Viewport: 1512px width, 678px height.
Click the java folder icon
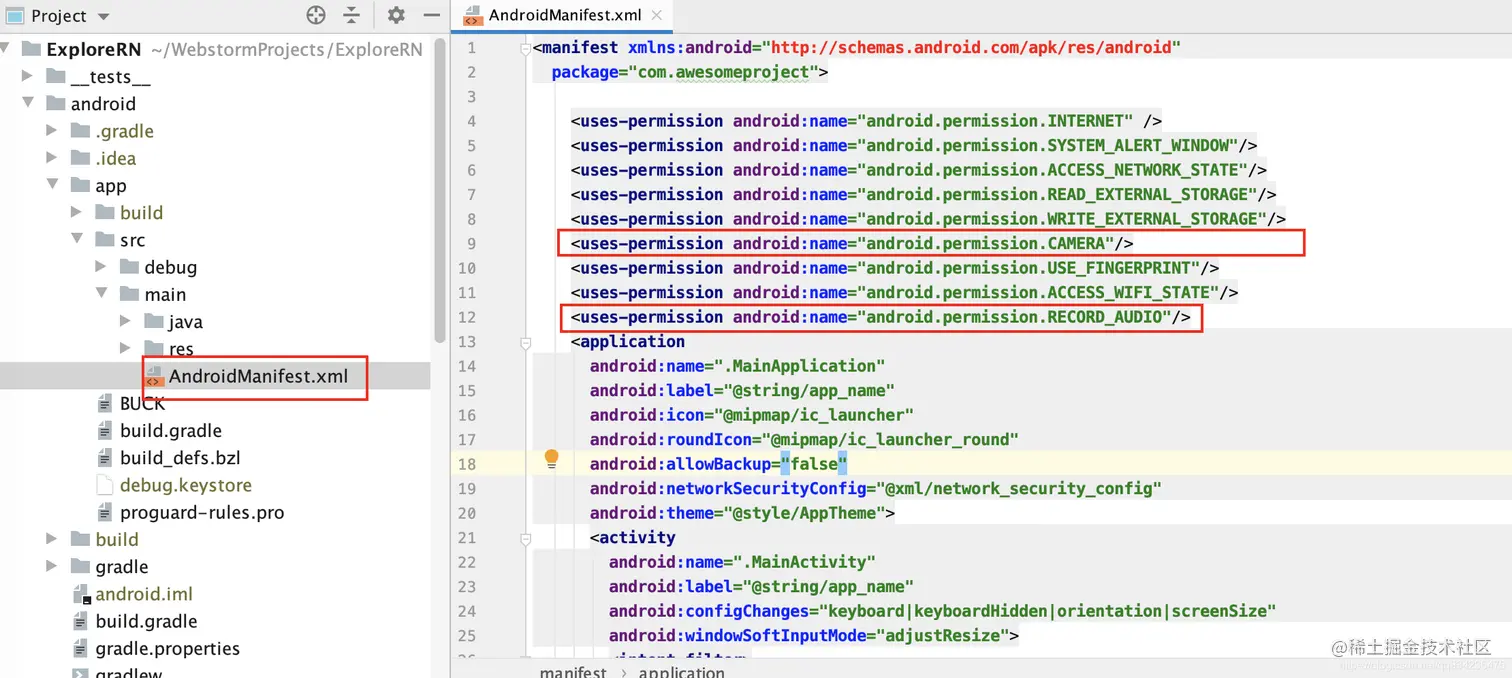[153, 321]
